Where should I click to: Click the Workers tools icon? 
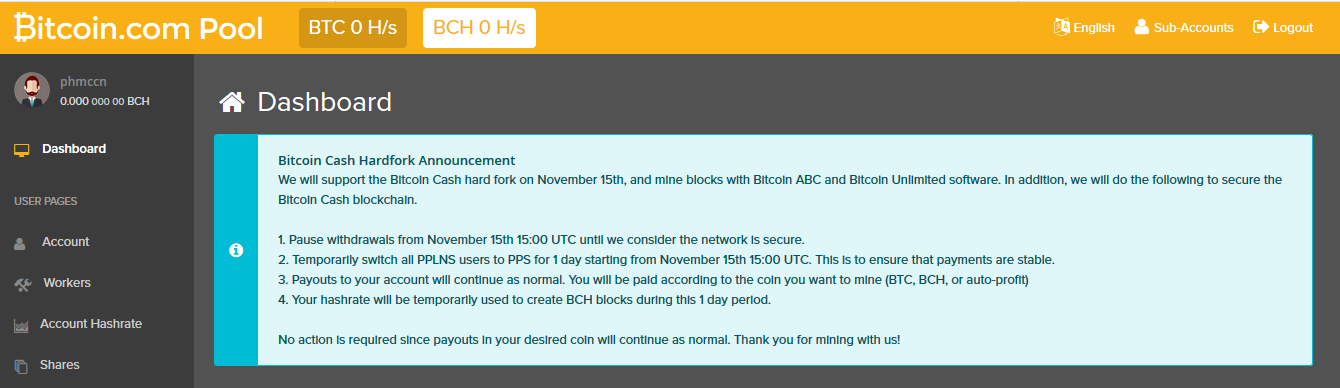[23, 284]
